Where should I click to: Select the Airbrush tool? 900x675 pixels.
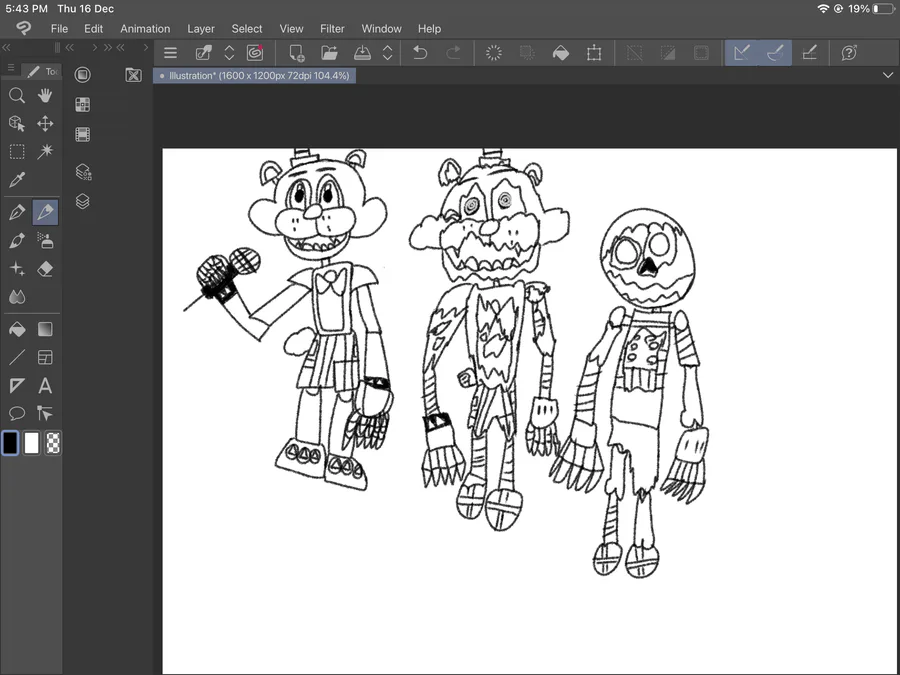pyautogui.click(x=45, y=240)
